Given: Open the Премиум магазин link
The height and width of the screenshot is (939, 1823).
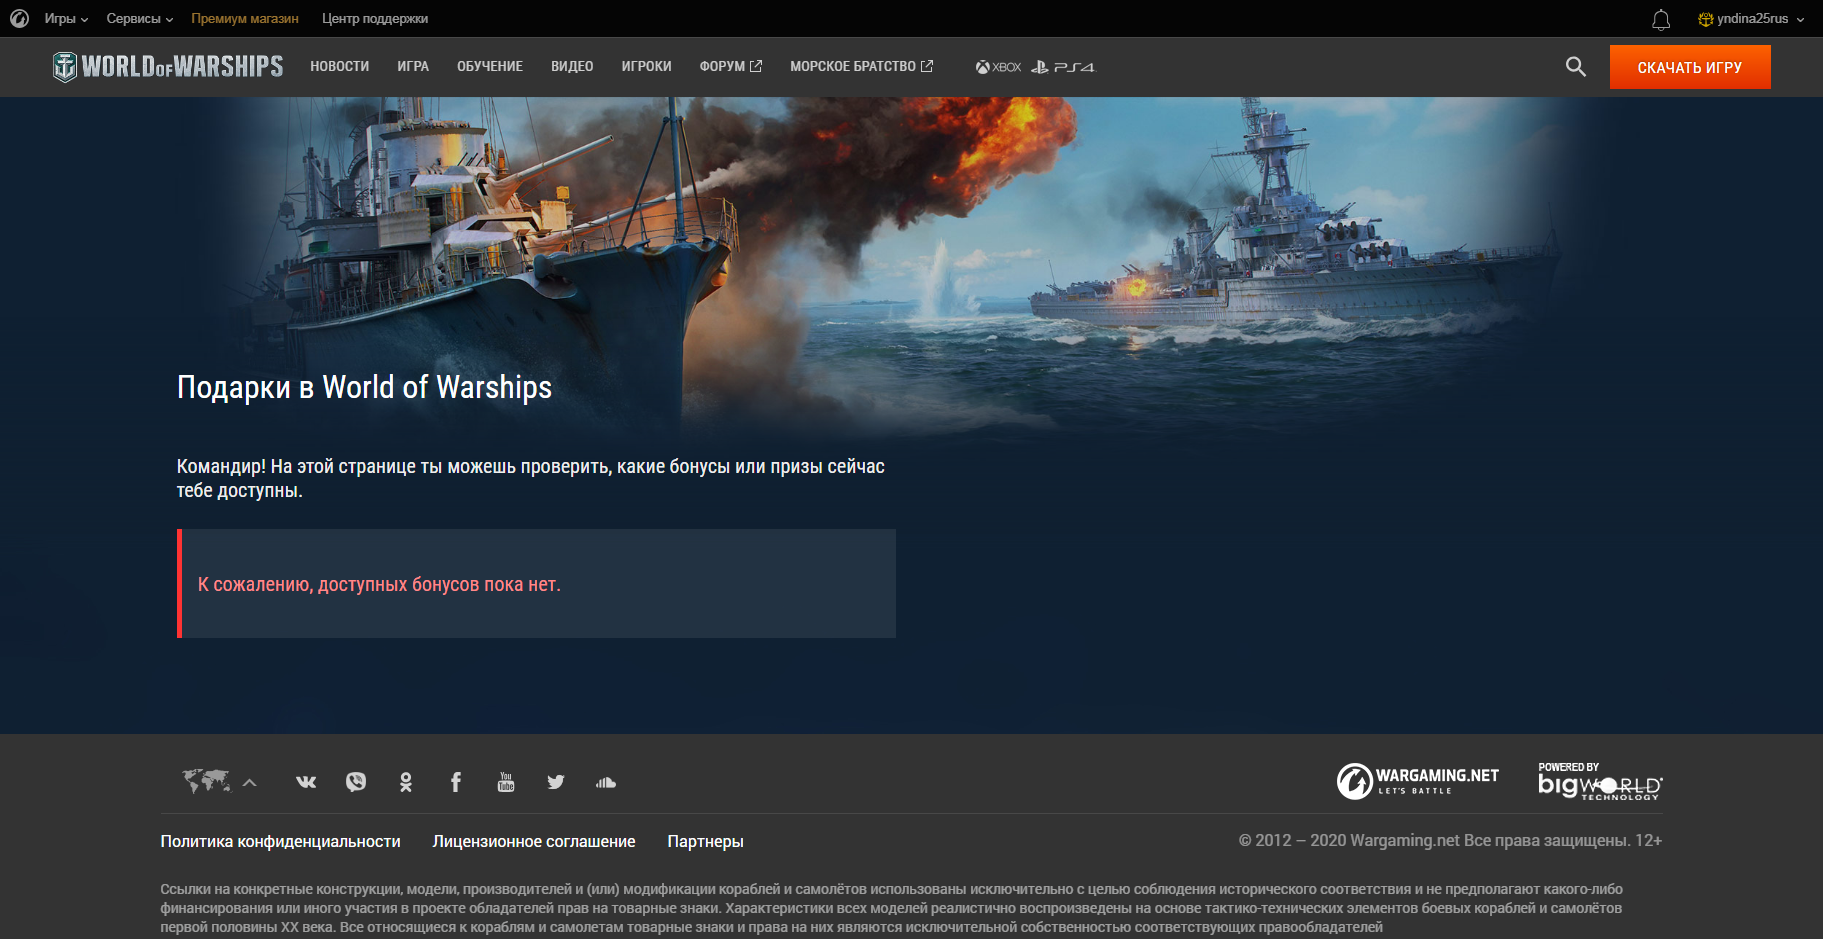Looking at the screenshot, I should point(245,18).
